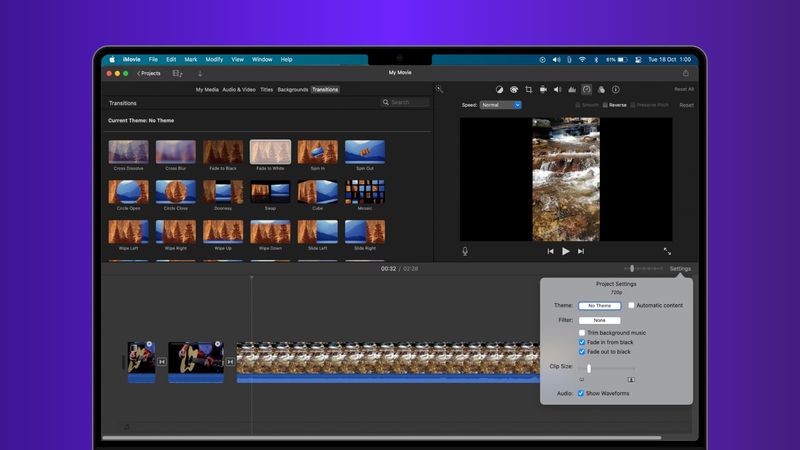
Task: Open the Theme selector showing No Theme
Action: coord(599,306)
